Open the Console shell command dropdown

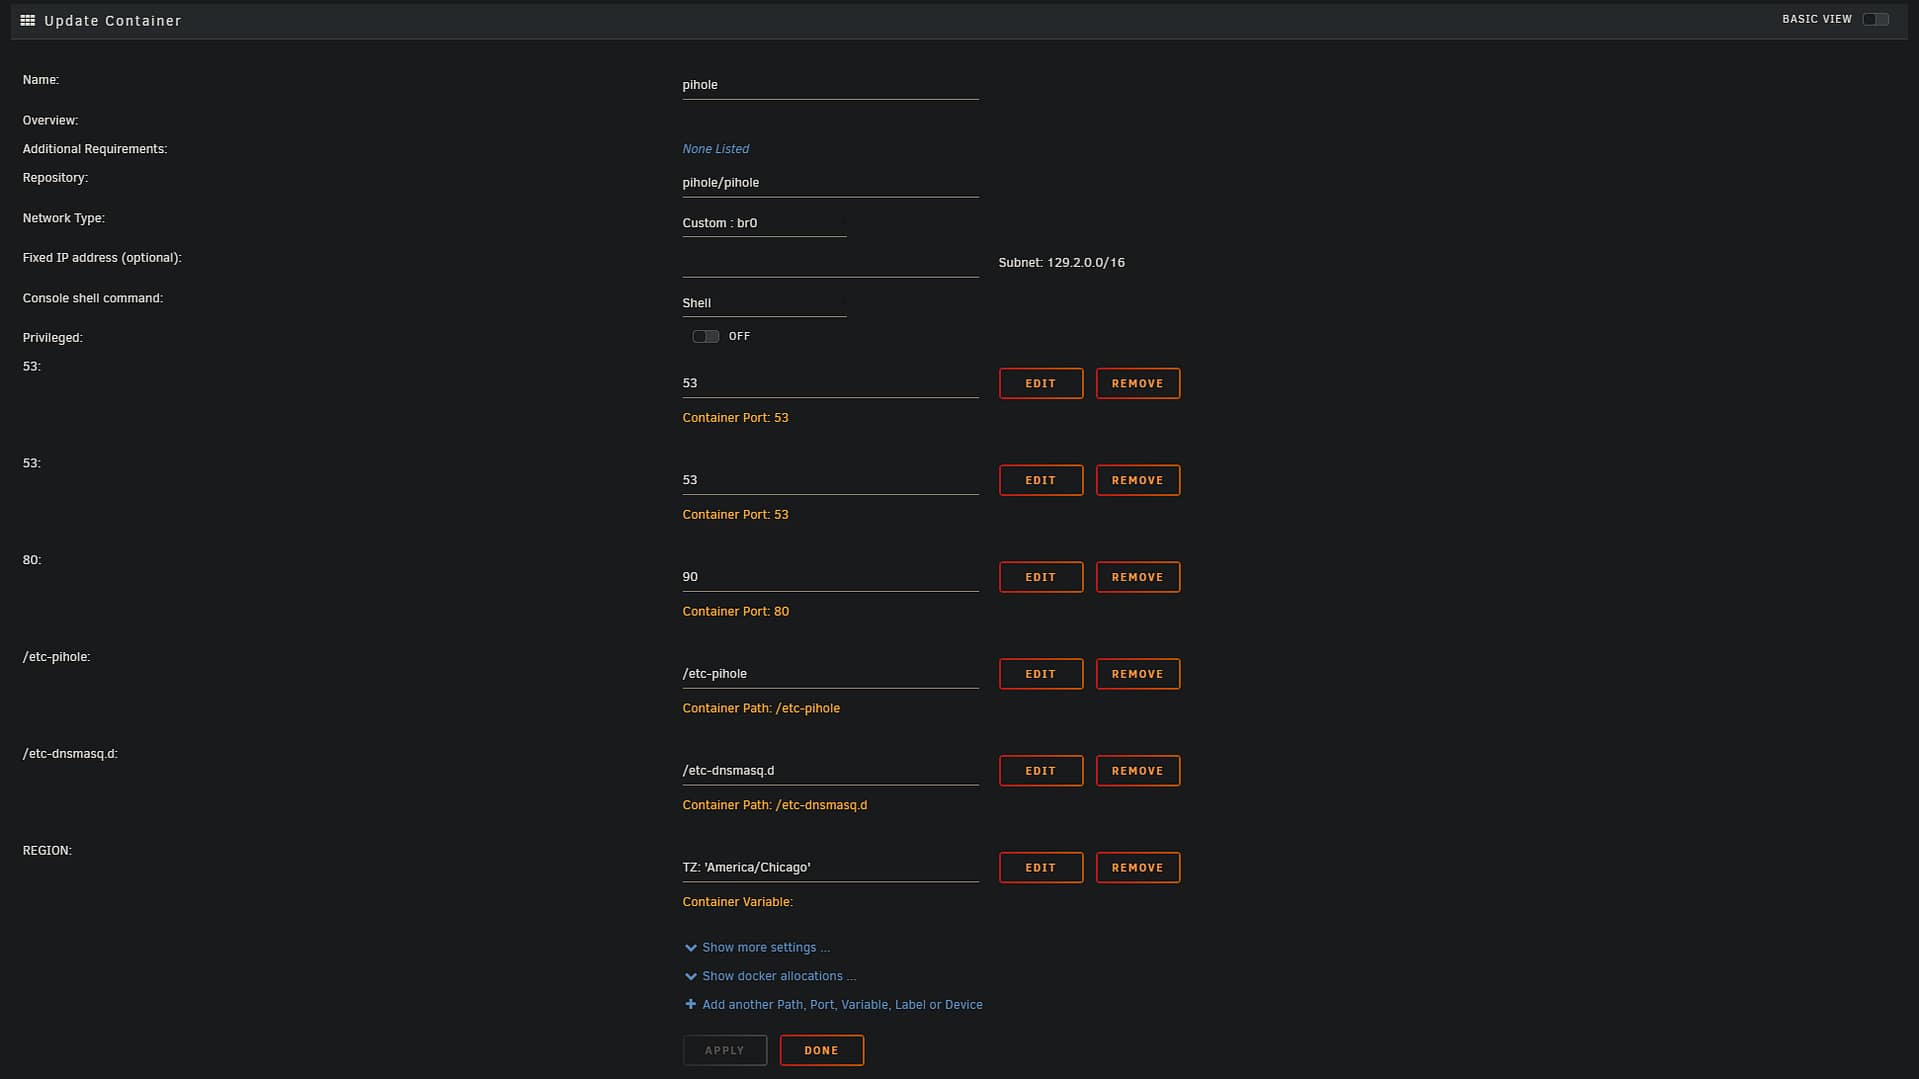[763, 303]
